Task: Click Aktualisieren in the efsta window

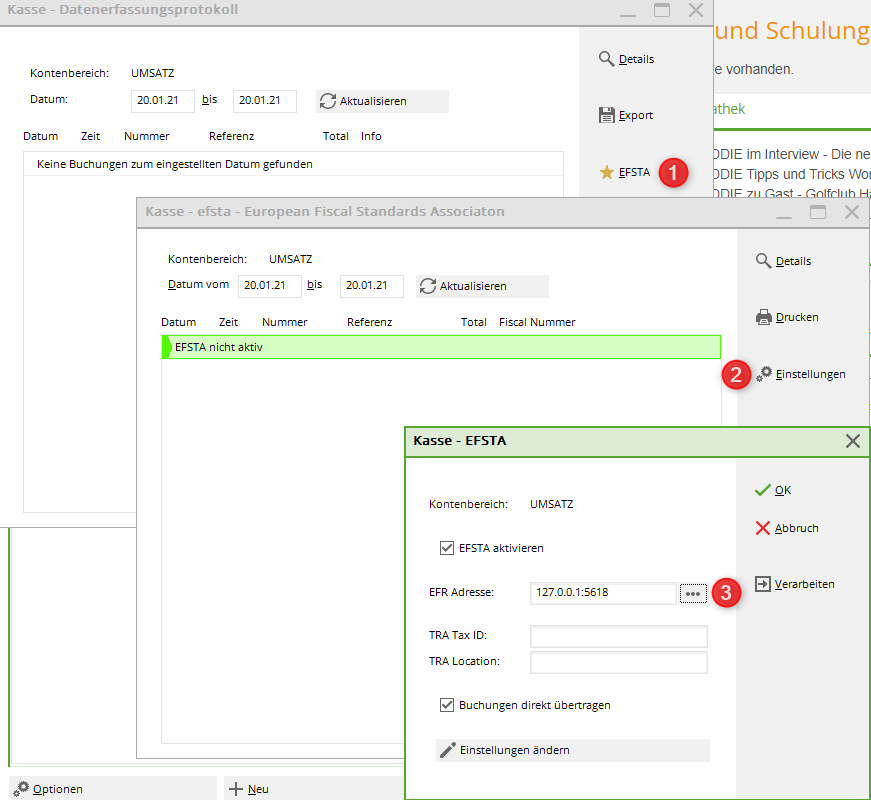Action: [x=482, y=286]
